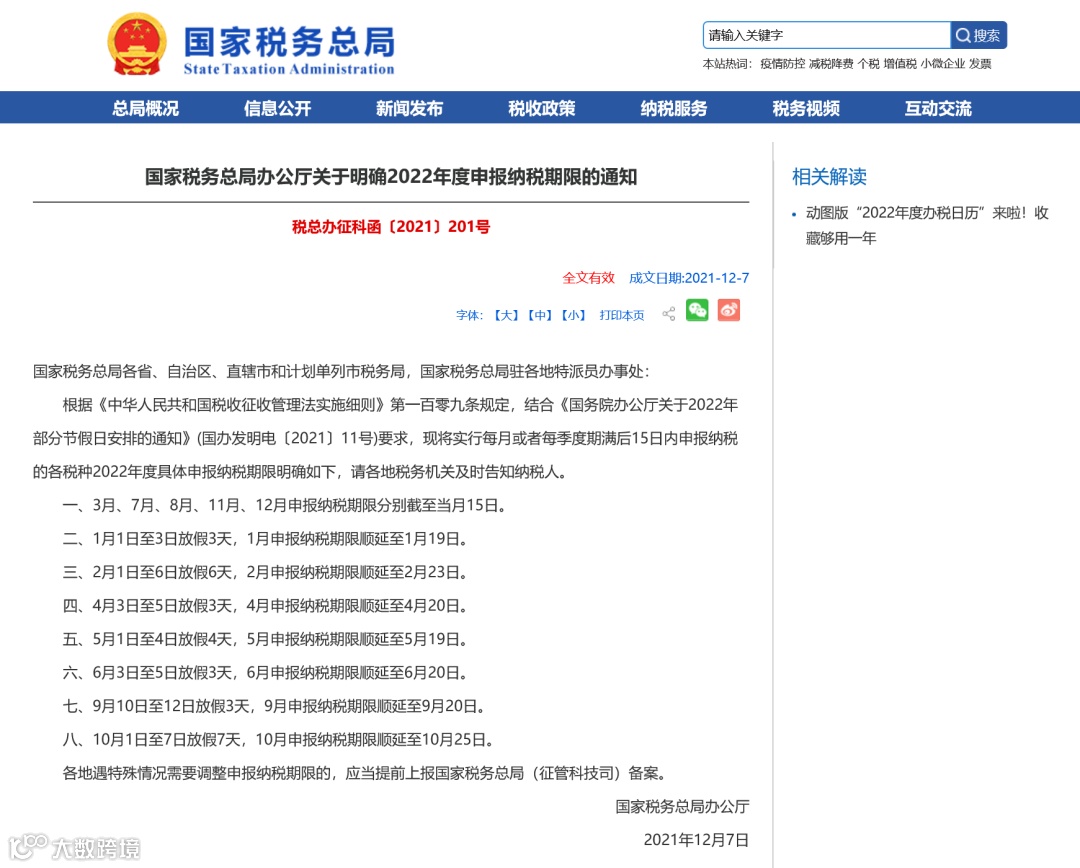Viewport: 1080px width, 868px height.
Task: Click hot keyword 发票
Action: [980, 64]
